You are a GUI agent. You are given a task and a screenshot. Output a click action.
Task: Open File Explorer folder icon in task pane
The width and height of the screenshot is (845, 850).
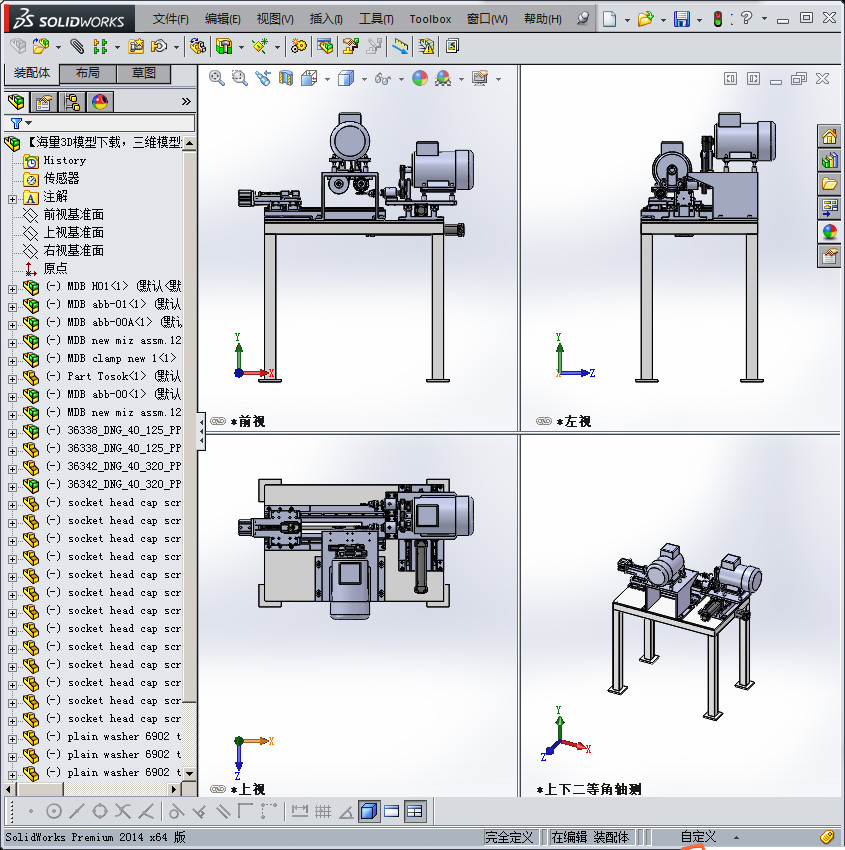click(829, 184)
